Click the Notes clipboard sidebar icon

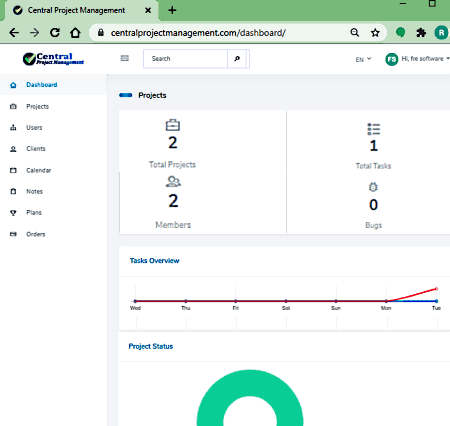13,191
